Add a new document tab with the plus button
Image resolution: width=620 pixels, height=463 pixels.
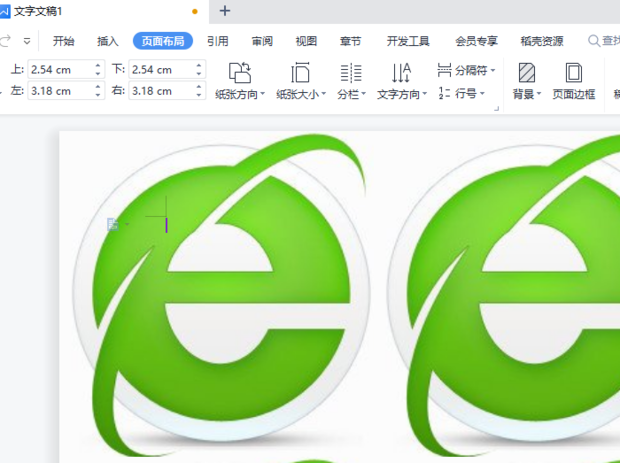[225, 11]
